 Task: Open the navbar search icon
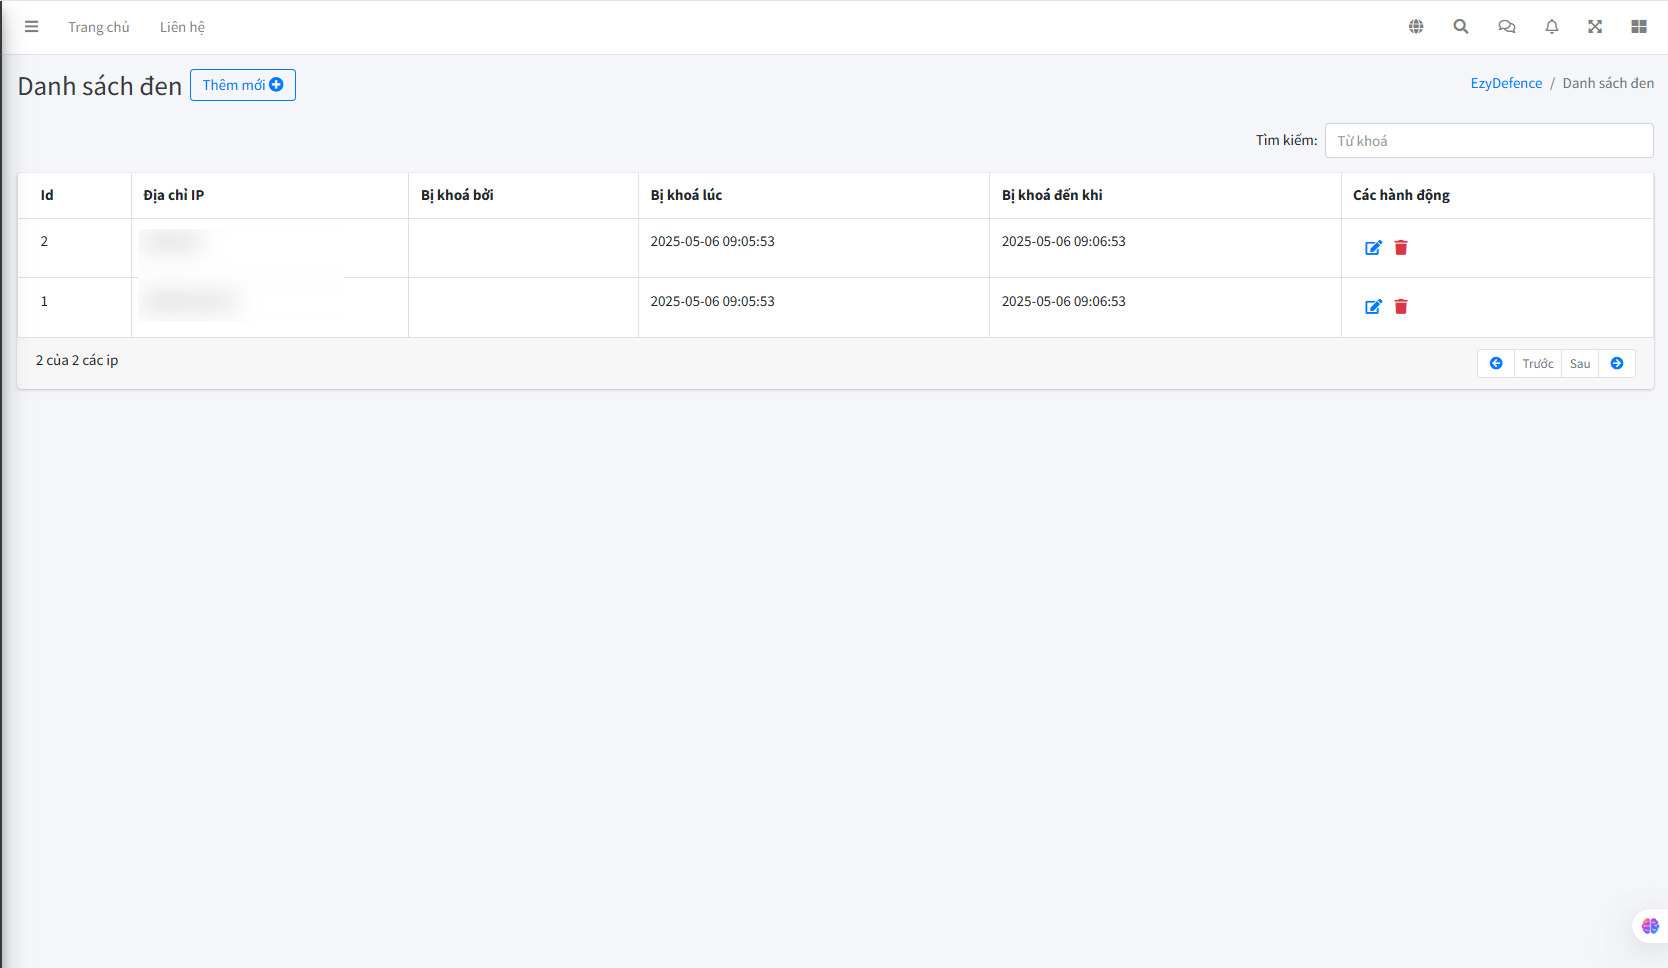click(x=1461, y=27)
